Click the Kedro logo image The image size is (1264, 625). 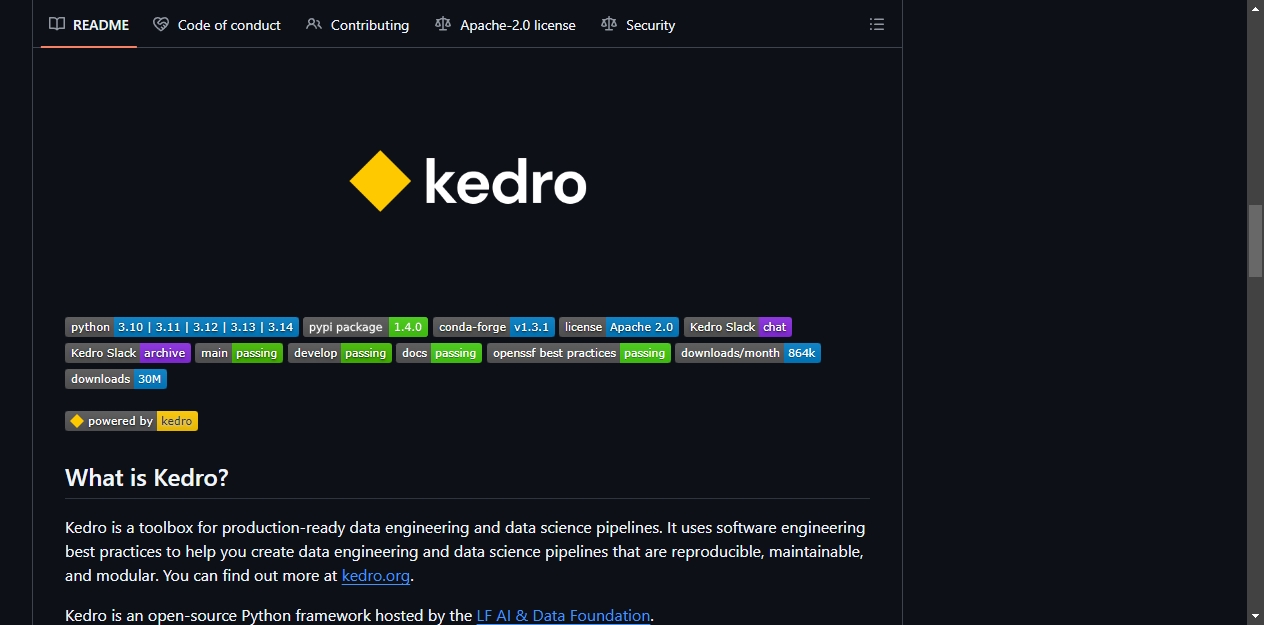tap(467, 182)
